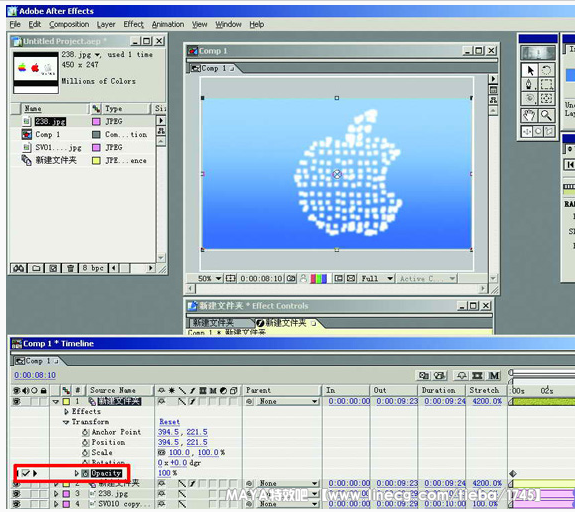
Task: Hide layer 3 238.jpg eye icon
Action: point(17,494)
